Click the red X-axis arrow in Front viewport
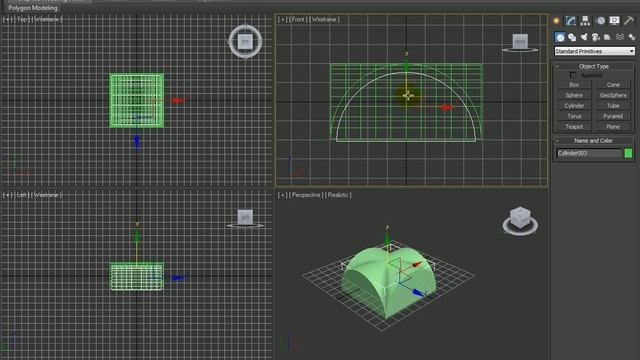The image size is (640, 360). [x=447, y=107]
